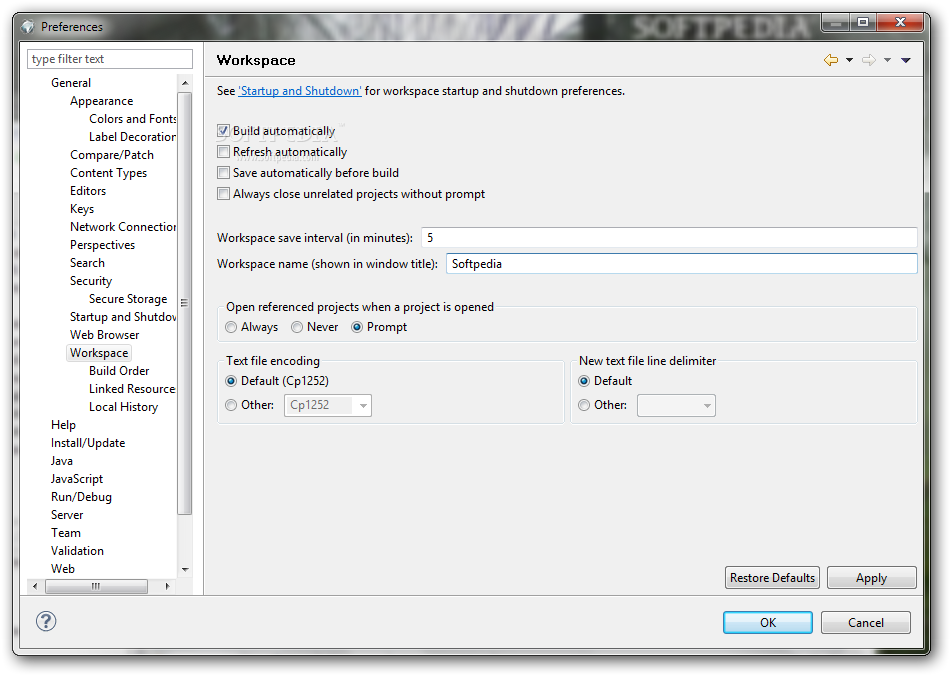Open the 'Startup and Shutdown' link
951x676 pixels.
click(300, 91)
